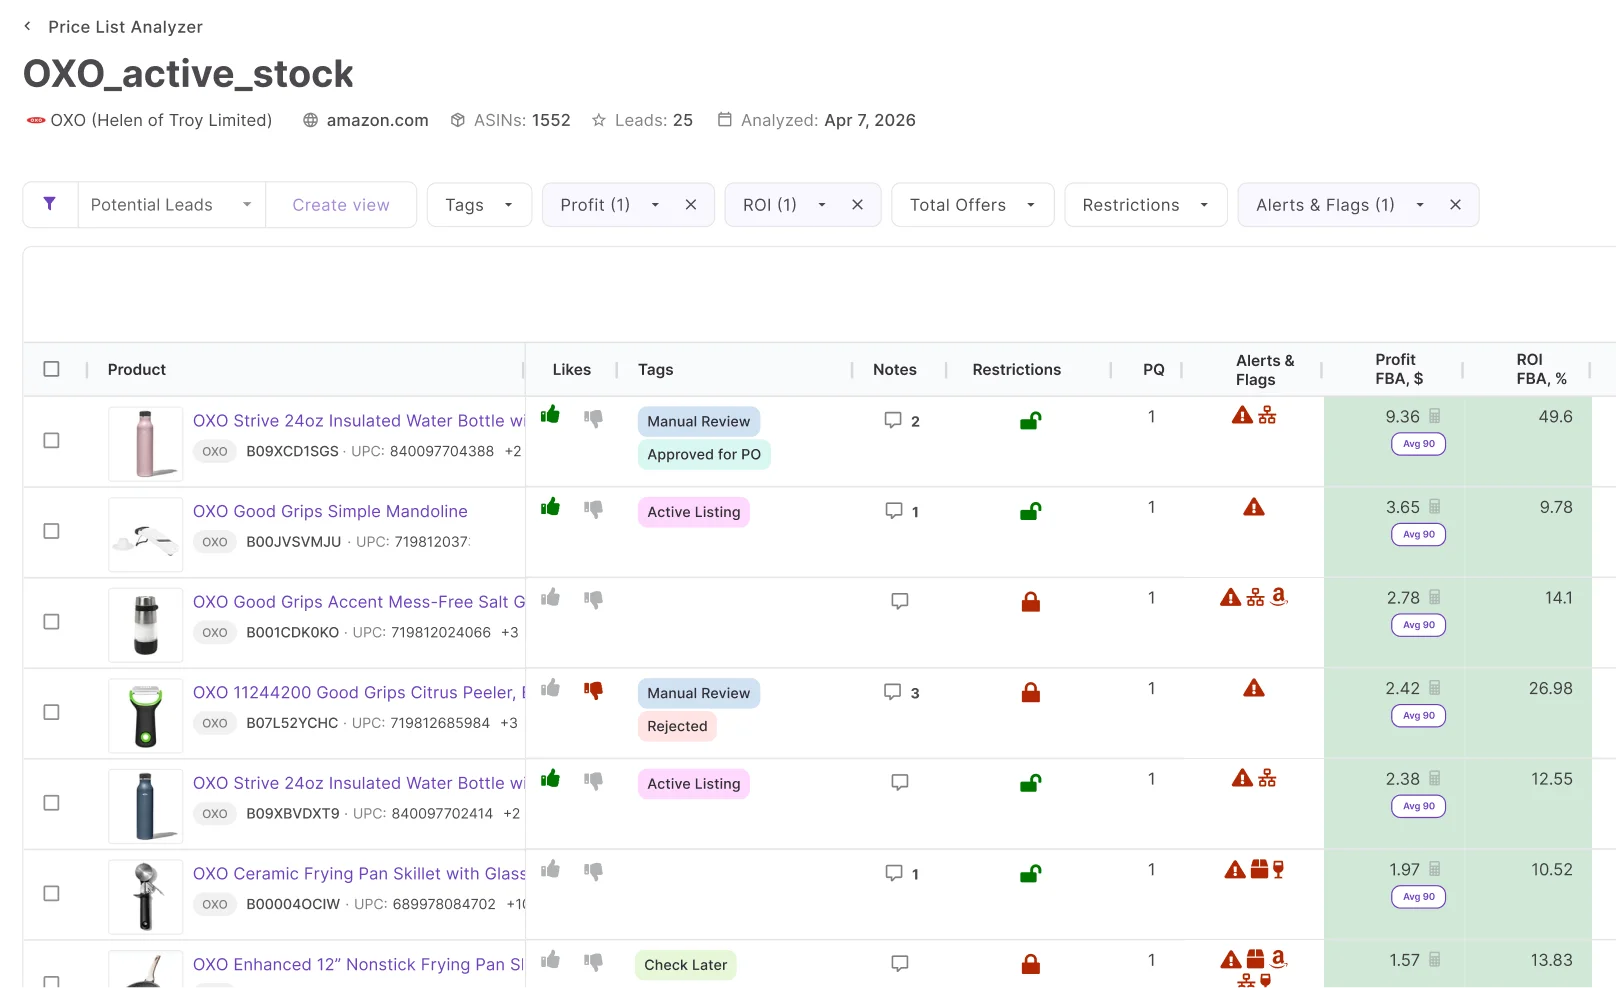1616x988 pixels.
Task: Thumbs up the OXO Good Grips Accent Mess-Free Salt row
Action: pyautogui.click(x=550, y=598)
